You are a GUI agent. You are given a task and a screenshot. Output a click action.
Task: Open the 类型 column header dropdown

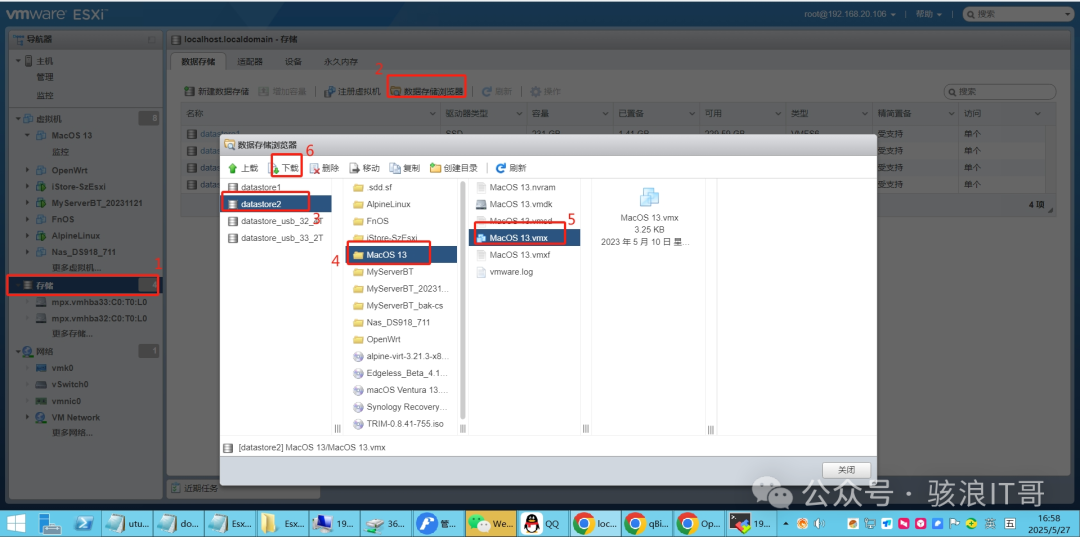click(x=865, y=114)
